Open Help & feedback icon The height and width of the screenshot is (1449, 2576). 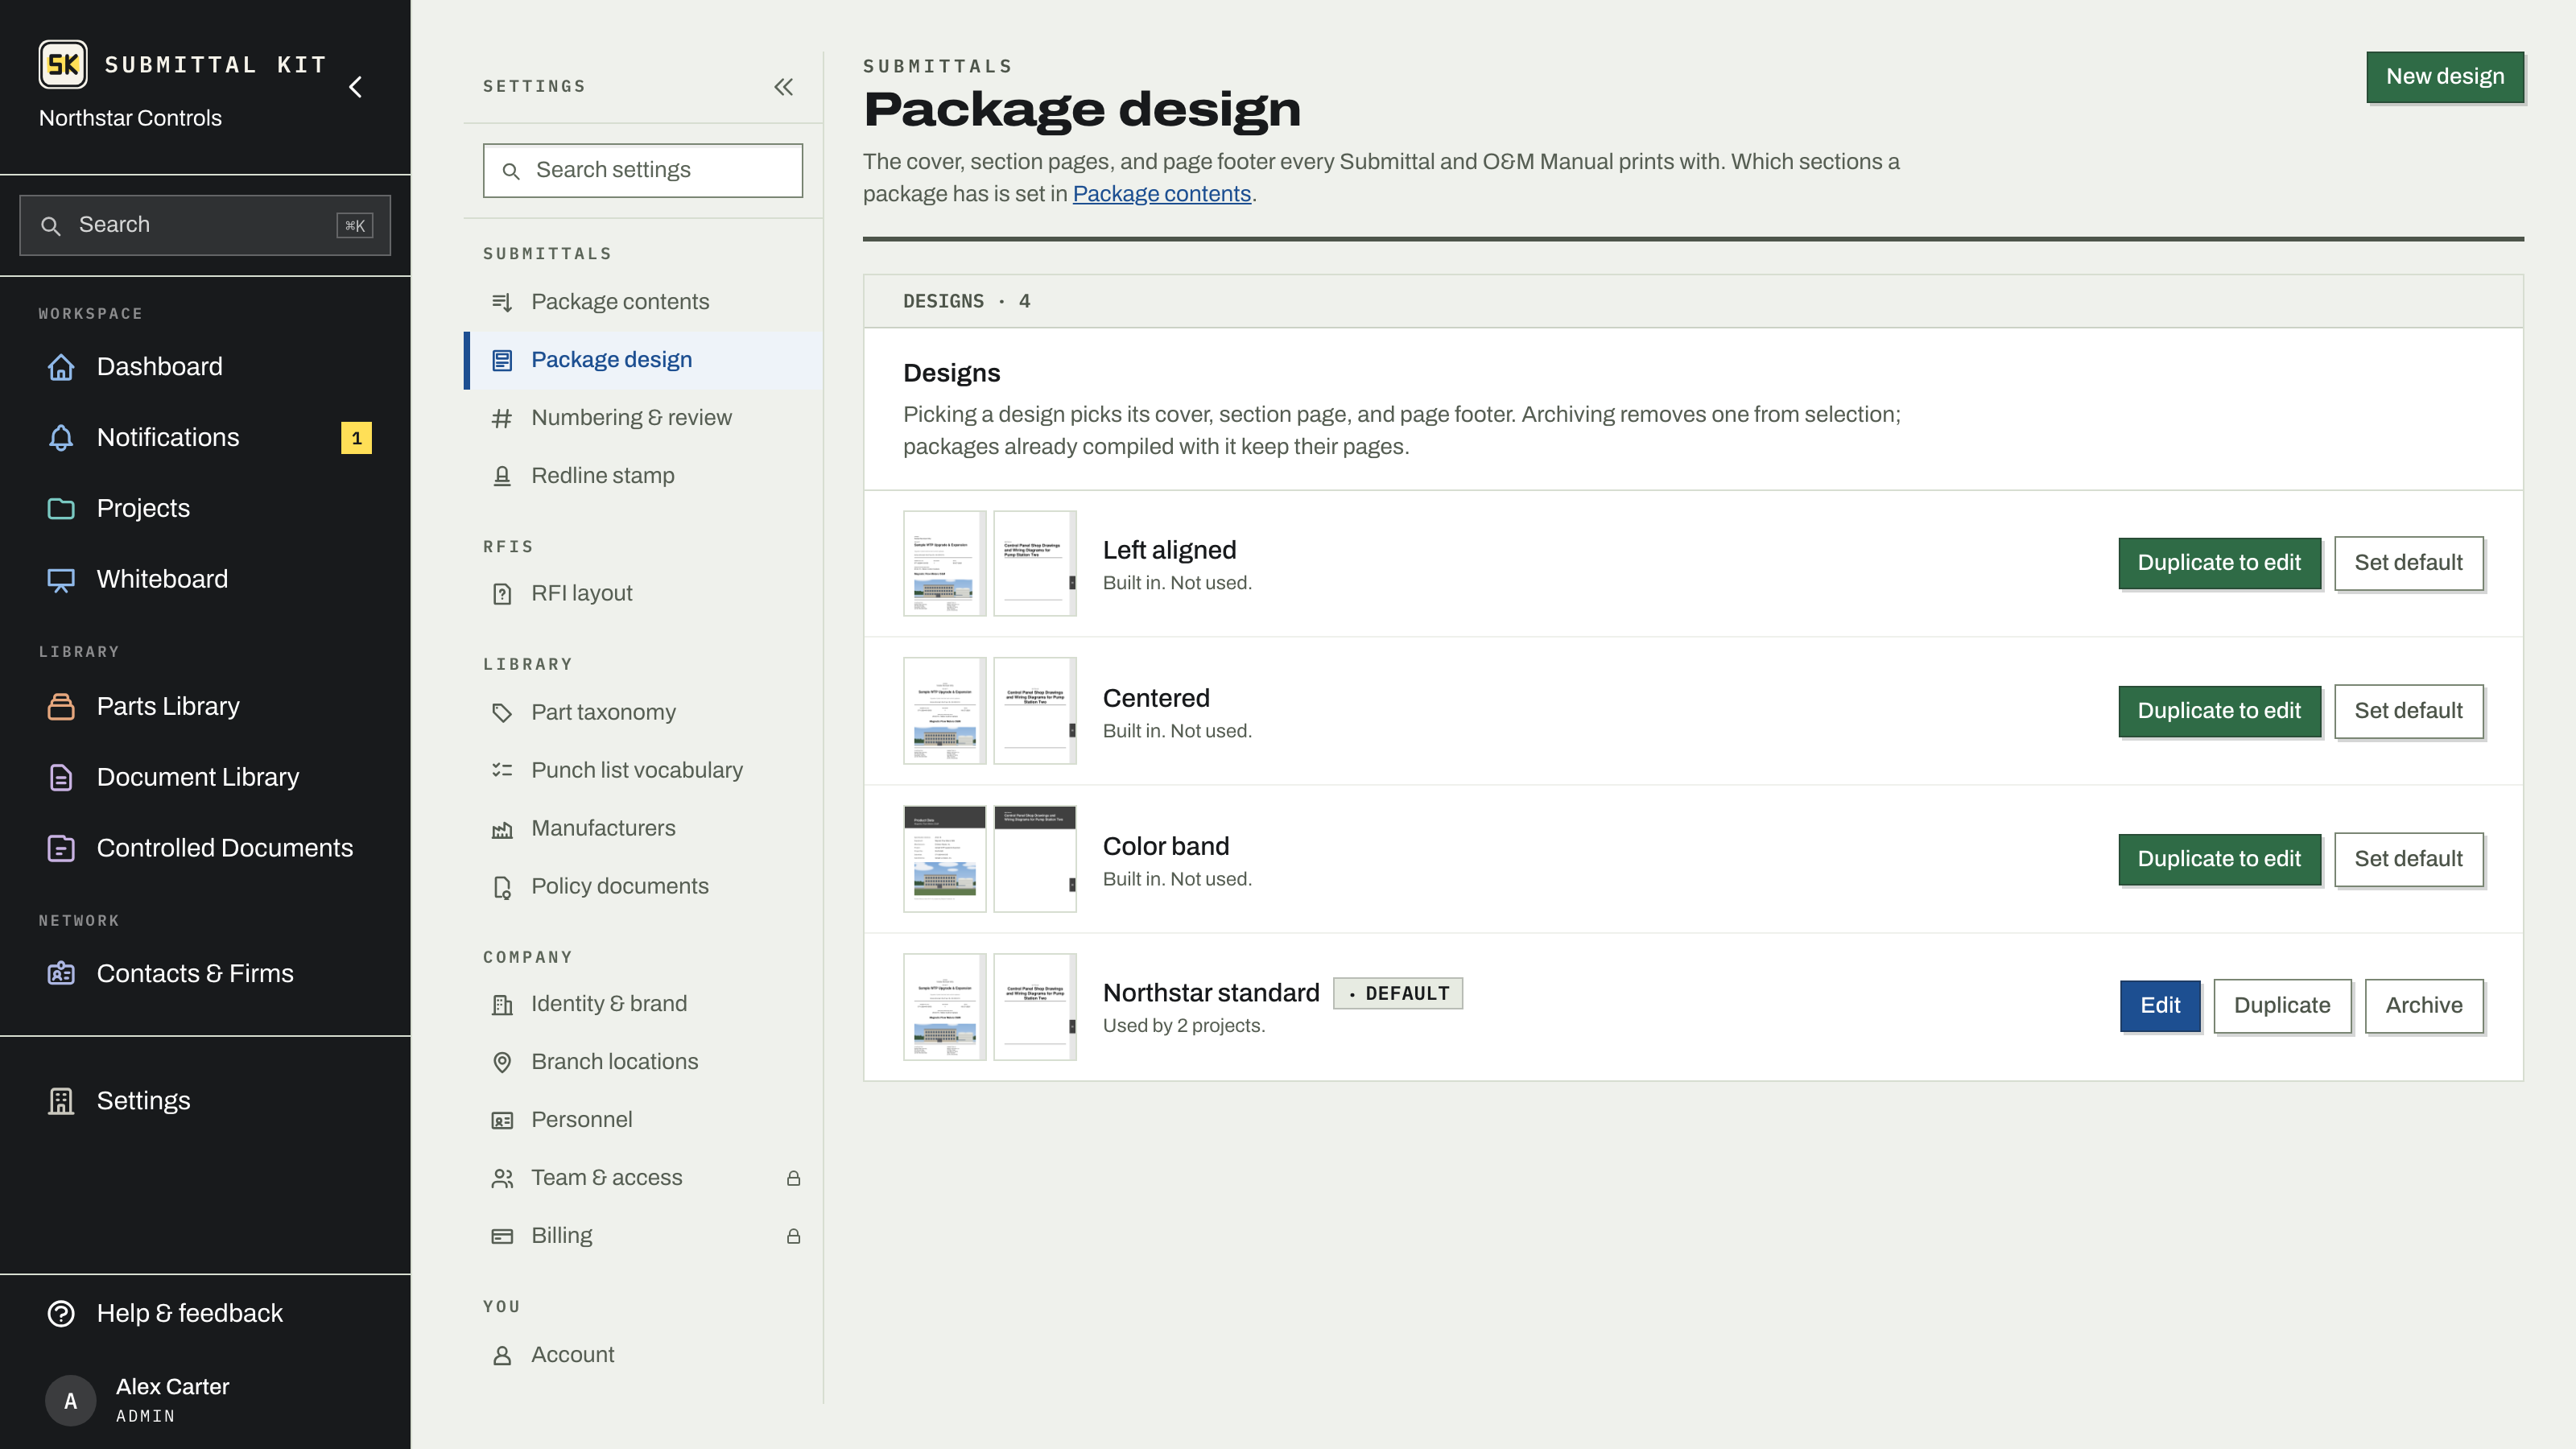61,1314
